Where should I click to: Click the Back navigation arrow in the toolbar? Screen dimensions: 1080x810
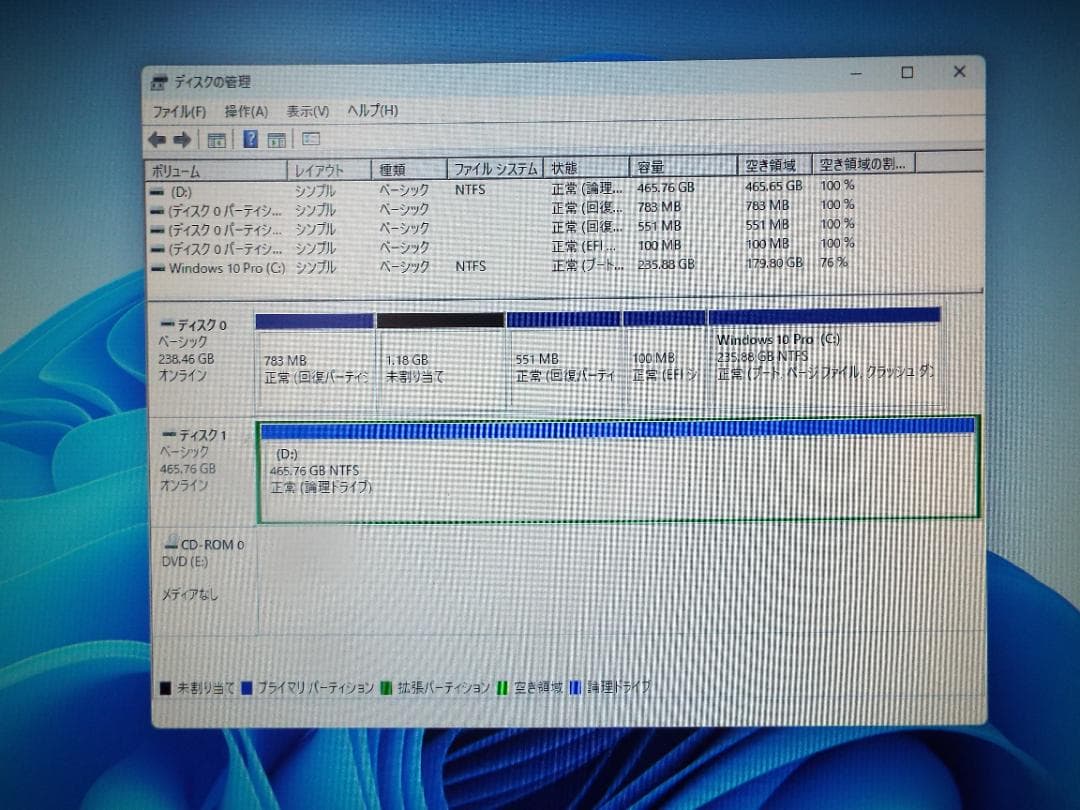pyautogui.click(x=157, y=139)
